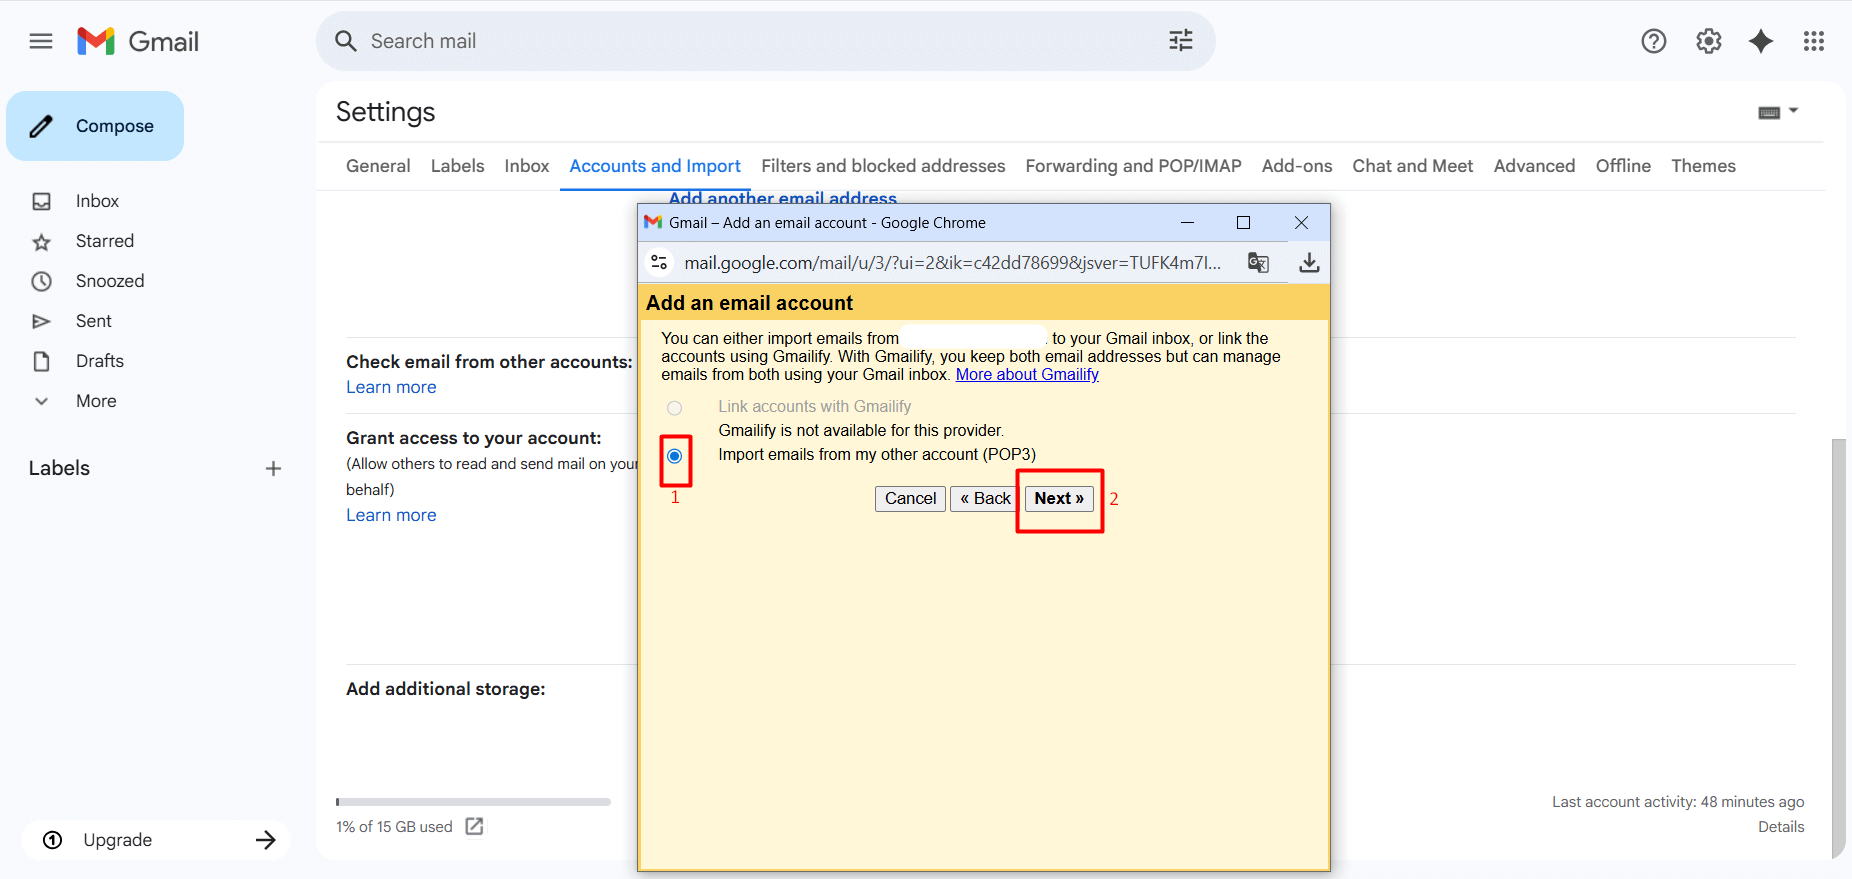The height and width of the screenshot is (879, 1852).
Task: Click the Next button
Action: point(1059,498)
